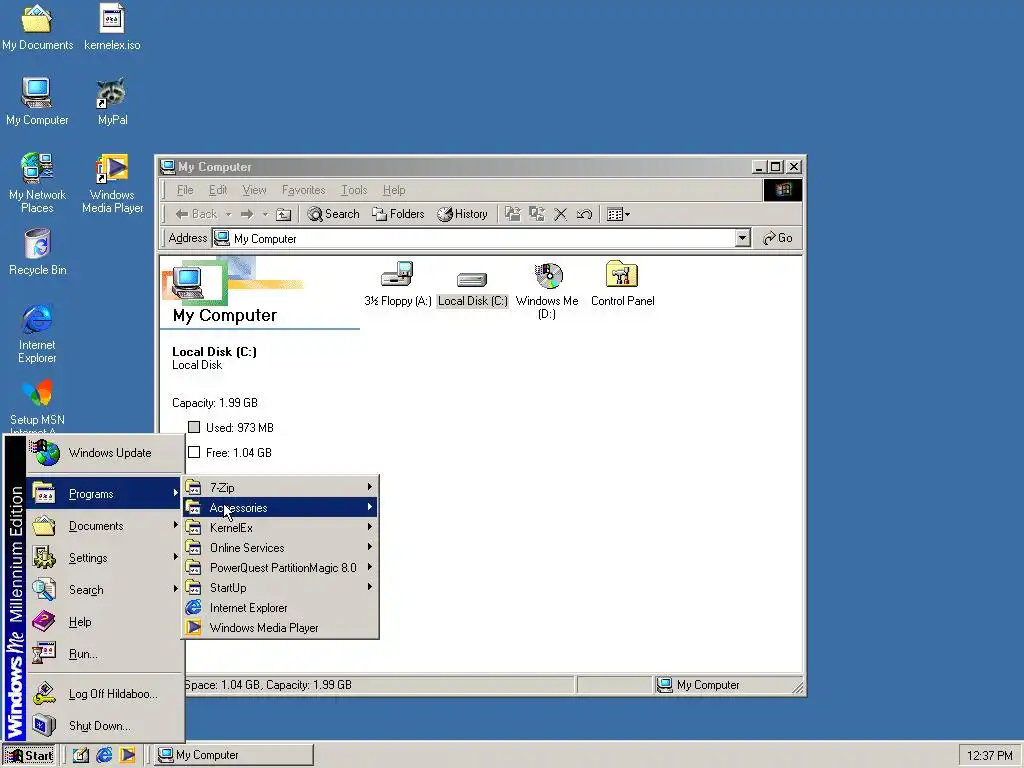The height and width of the screenshot is (768, 1024).
Task: Expand KernelEx program folder
Action: coord(280,528)
